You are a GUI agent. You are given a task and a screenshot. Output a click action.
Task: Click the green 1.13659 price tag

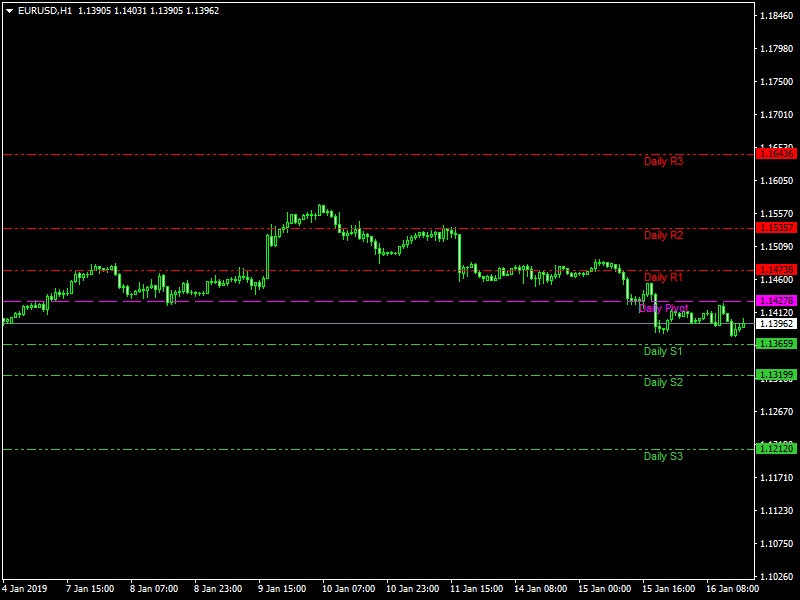tap(777, 344)
